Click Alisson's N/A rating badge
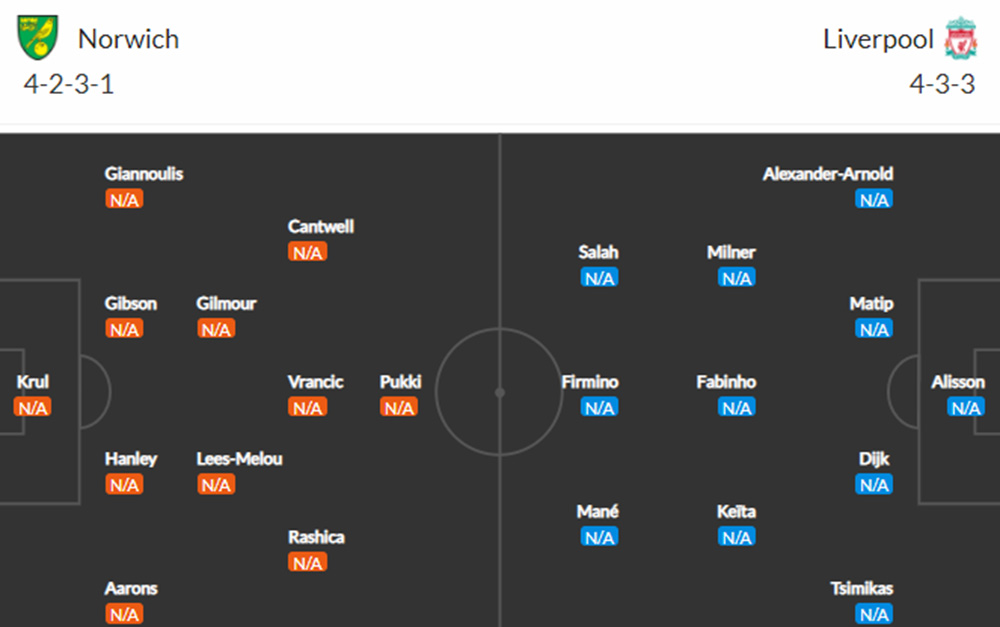The width and height of the screenshot is (1000, 627). pyautogui.click(x=966, y=407)
